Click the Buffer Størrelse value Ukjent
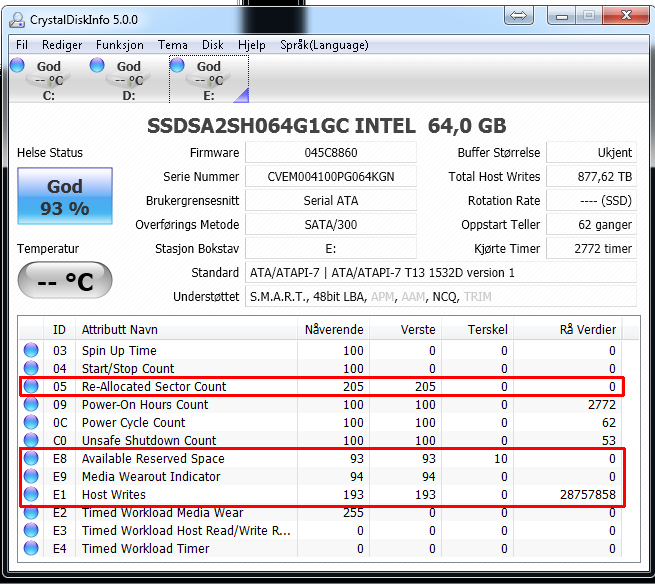 tap(592, 152)
